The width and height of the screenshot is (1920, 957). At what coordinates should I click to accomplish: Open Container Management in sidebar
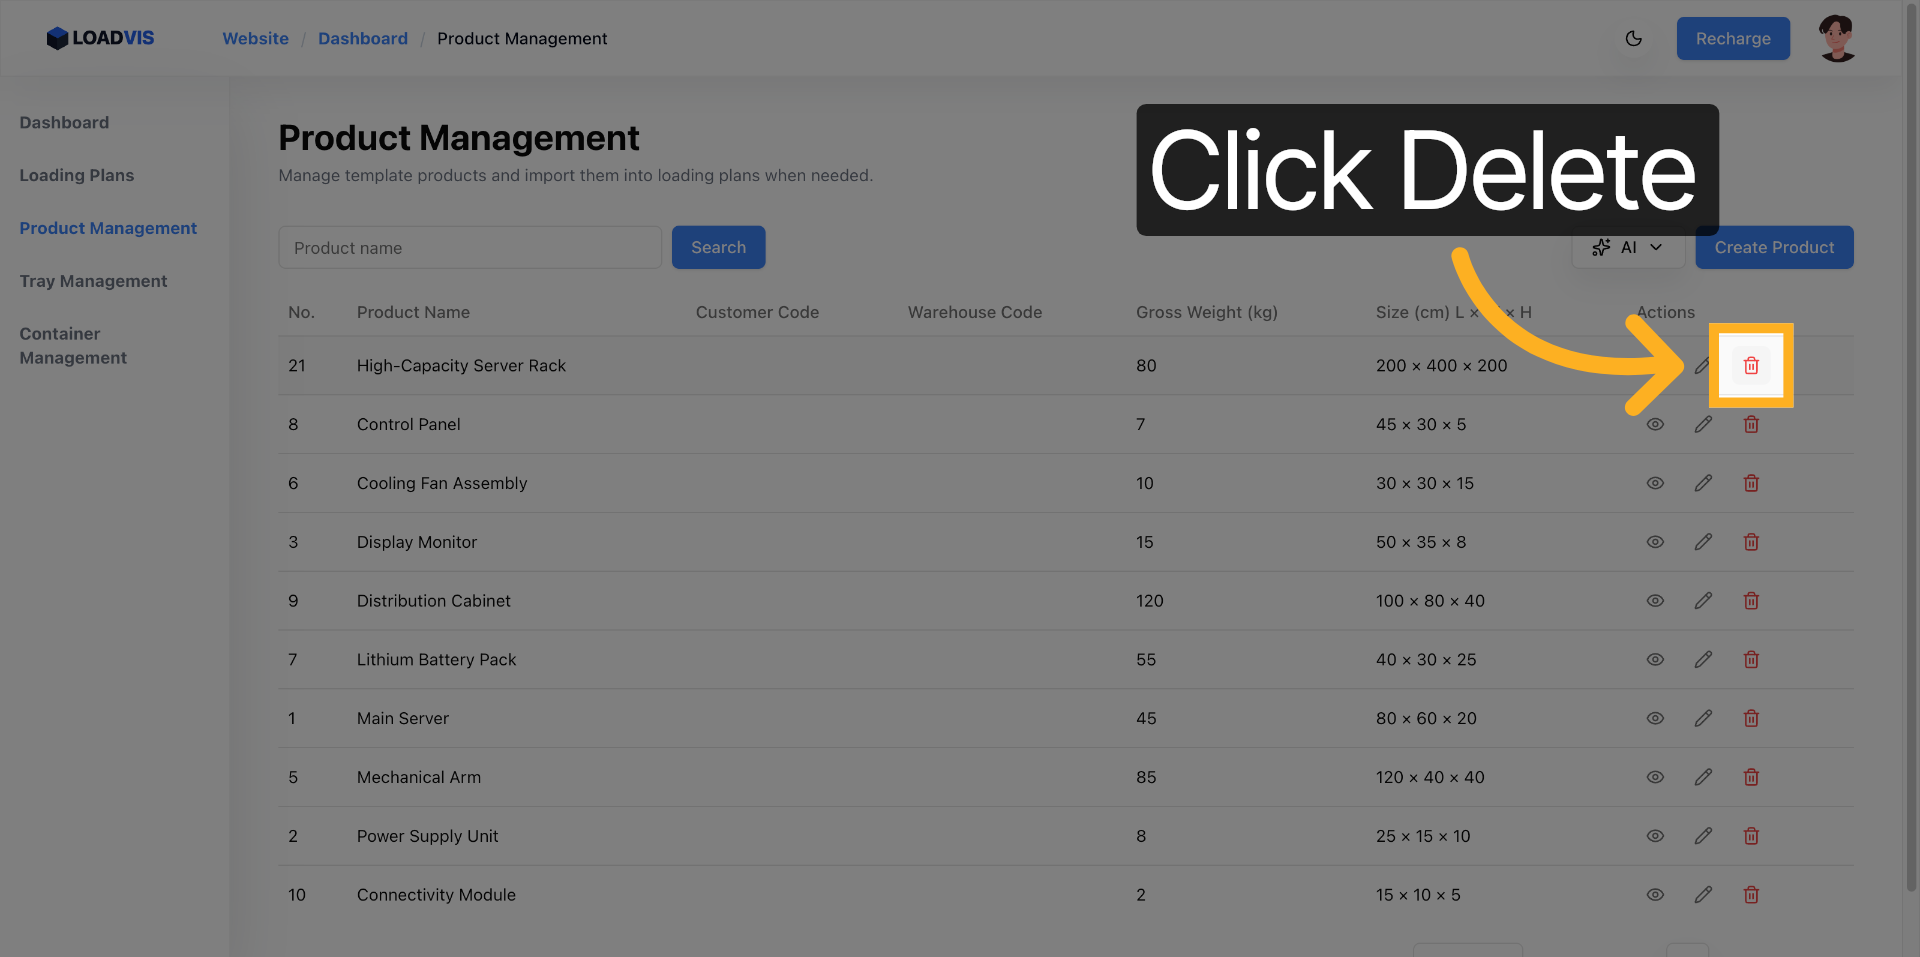pyautogui.click(x=73, y=346)
